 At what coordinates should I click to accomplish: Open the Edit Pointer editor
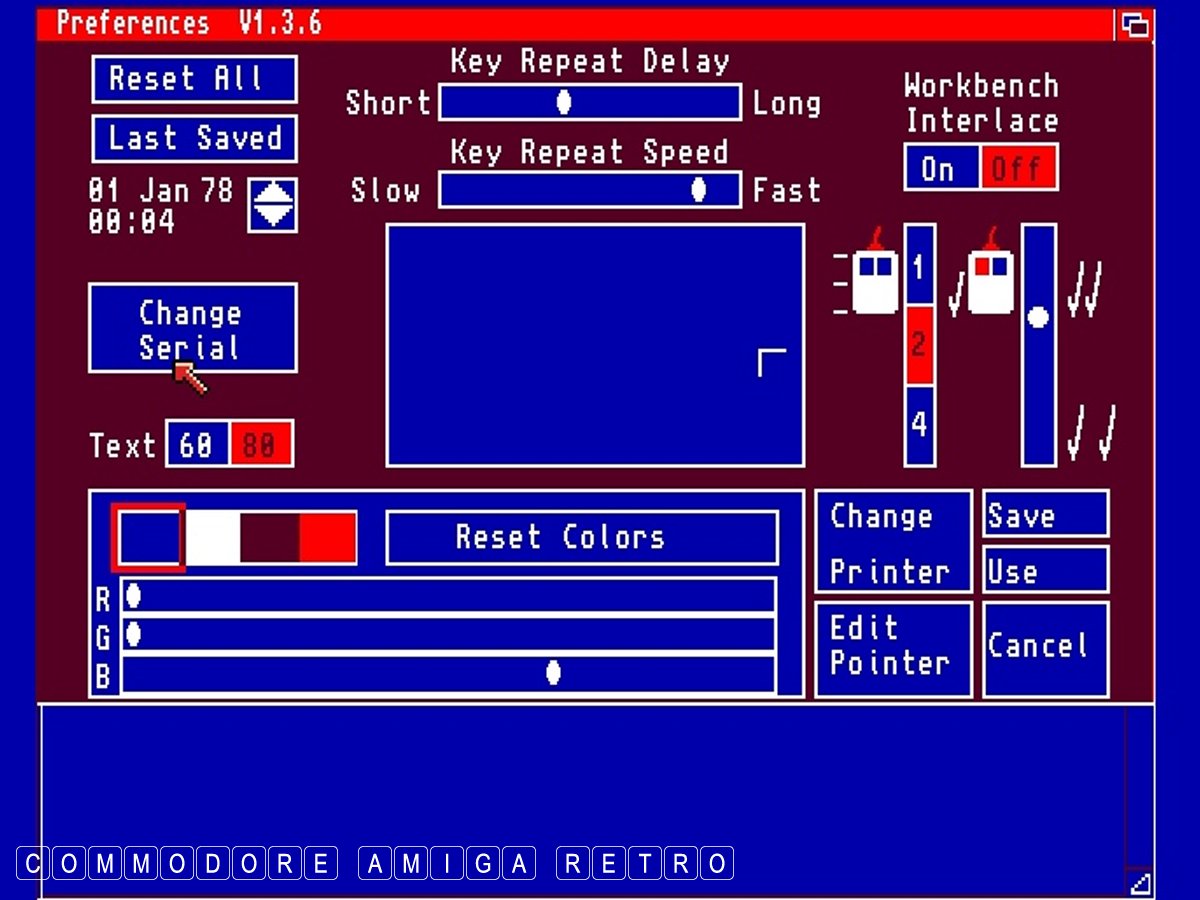click(892, 648)
